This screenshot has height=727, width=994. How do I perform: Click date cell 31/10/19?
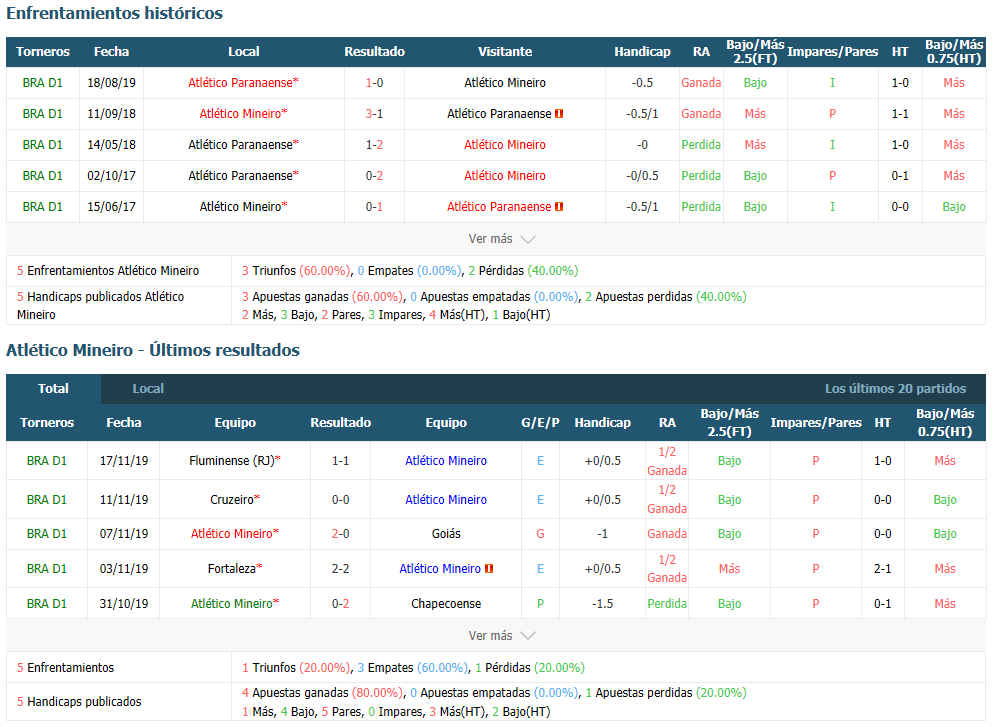pos(124,603)
